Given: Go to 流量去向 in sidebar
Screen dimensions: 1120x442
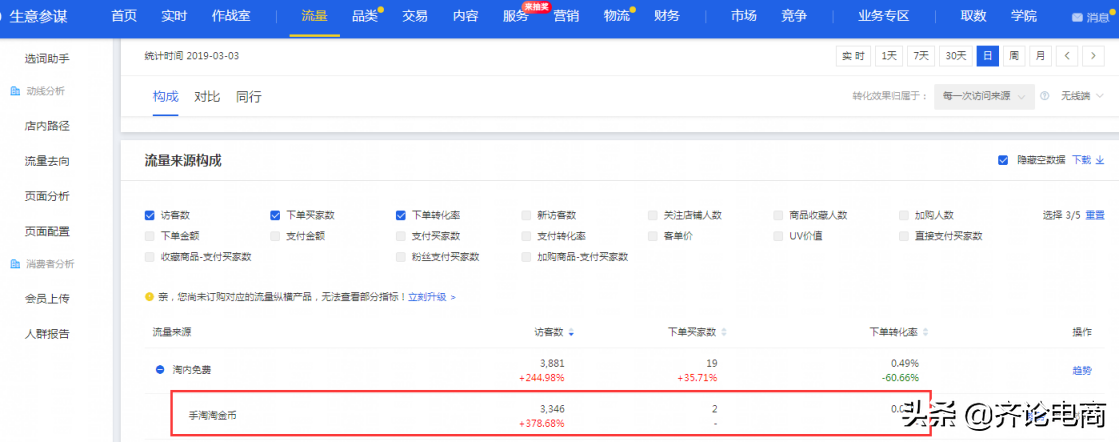Looking at the screenshot, I should point(47,161).
